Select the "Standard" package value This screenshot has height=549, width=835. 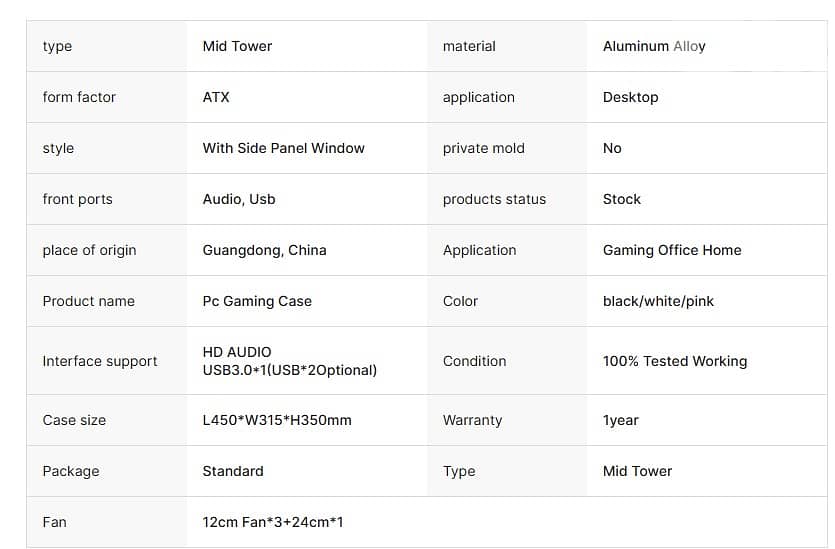(x=233, y=471)
